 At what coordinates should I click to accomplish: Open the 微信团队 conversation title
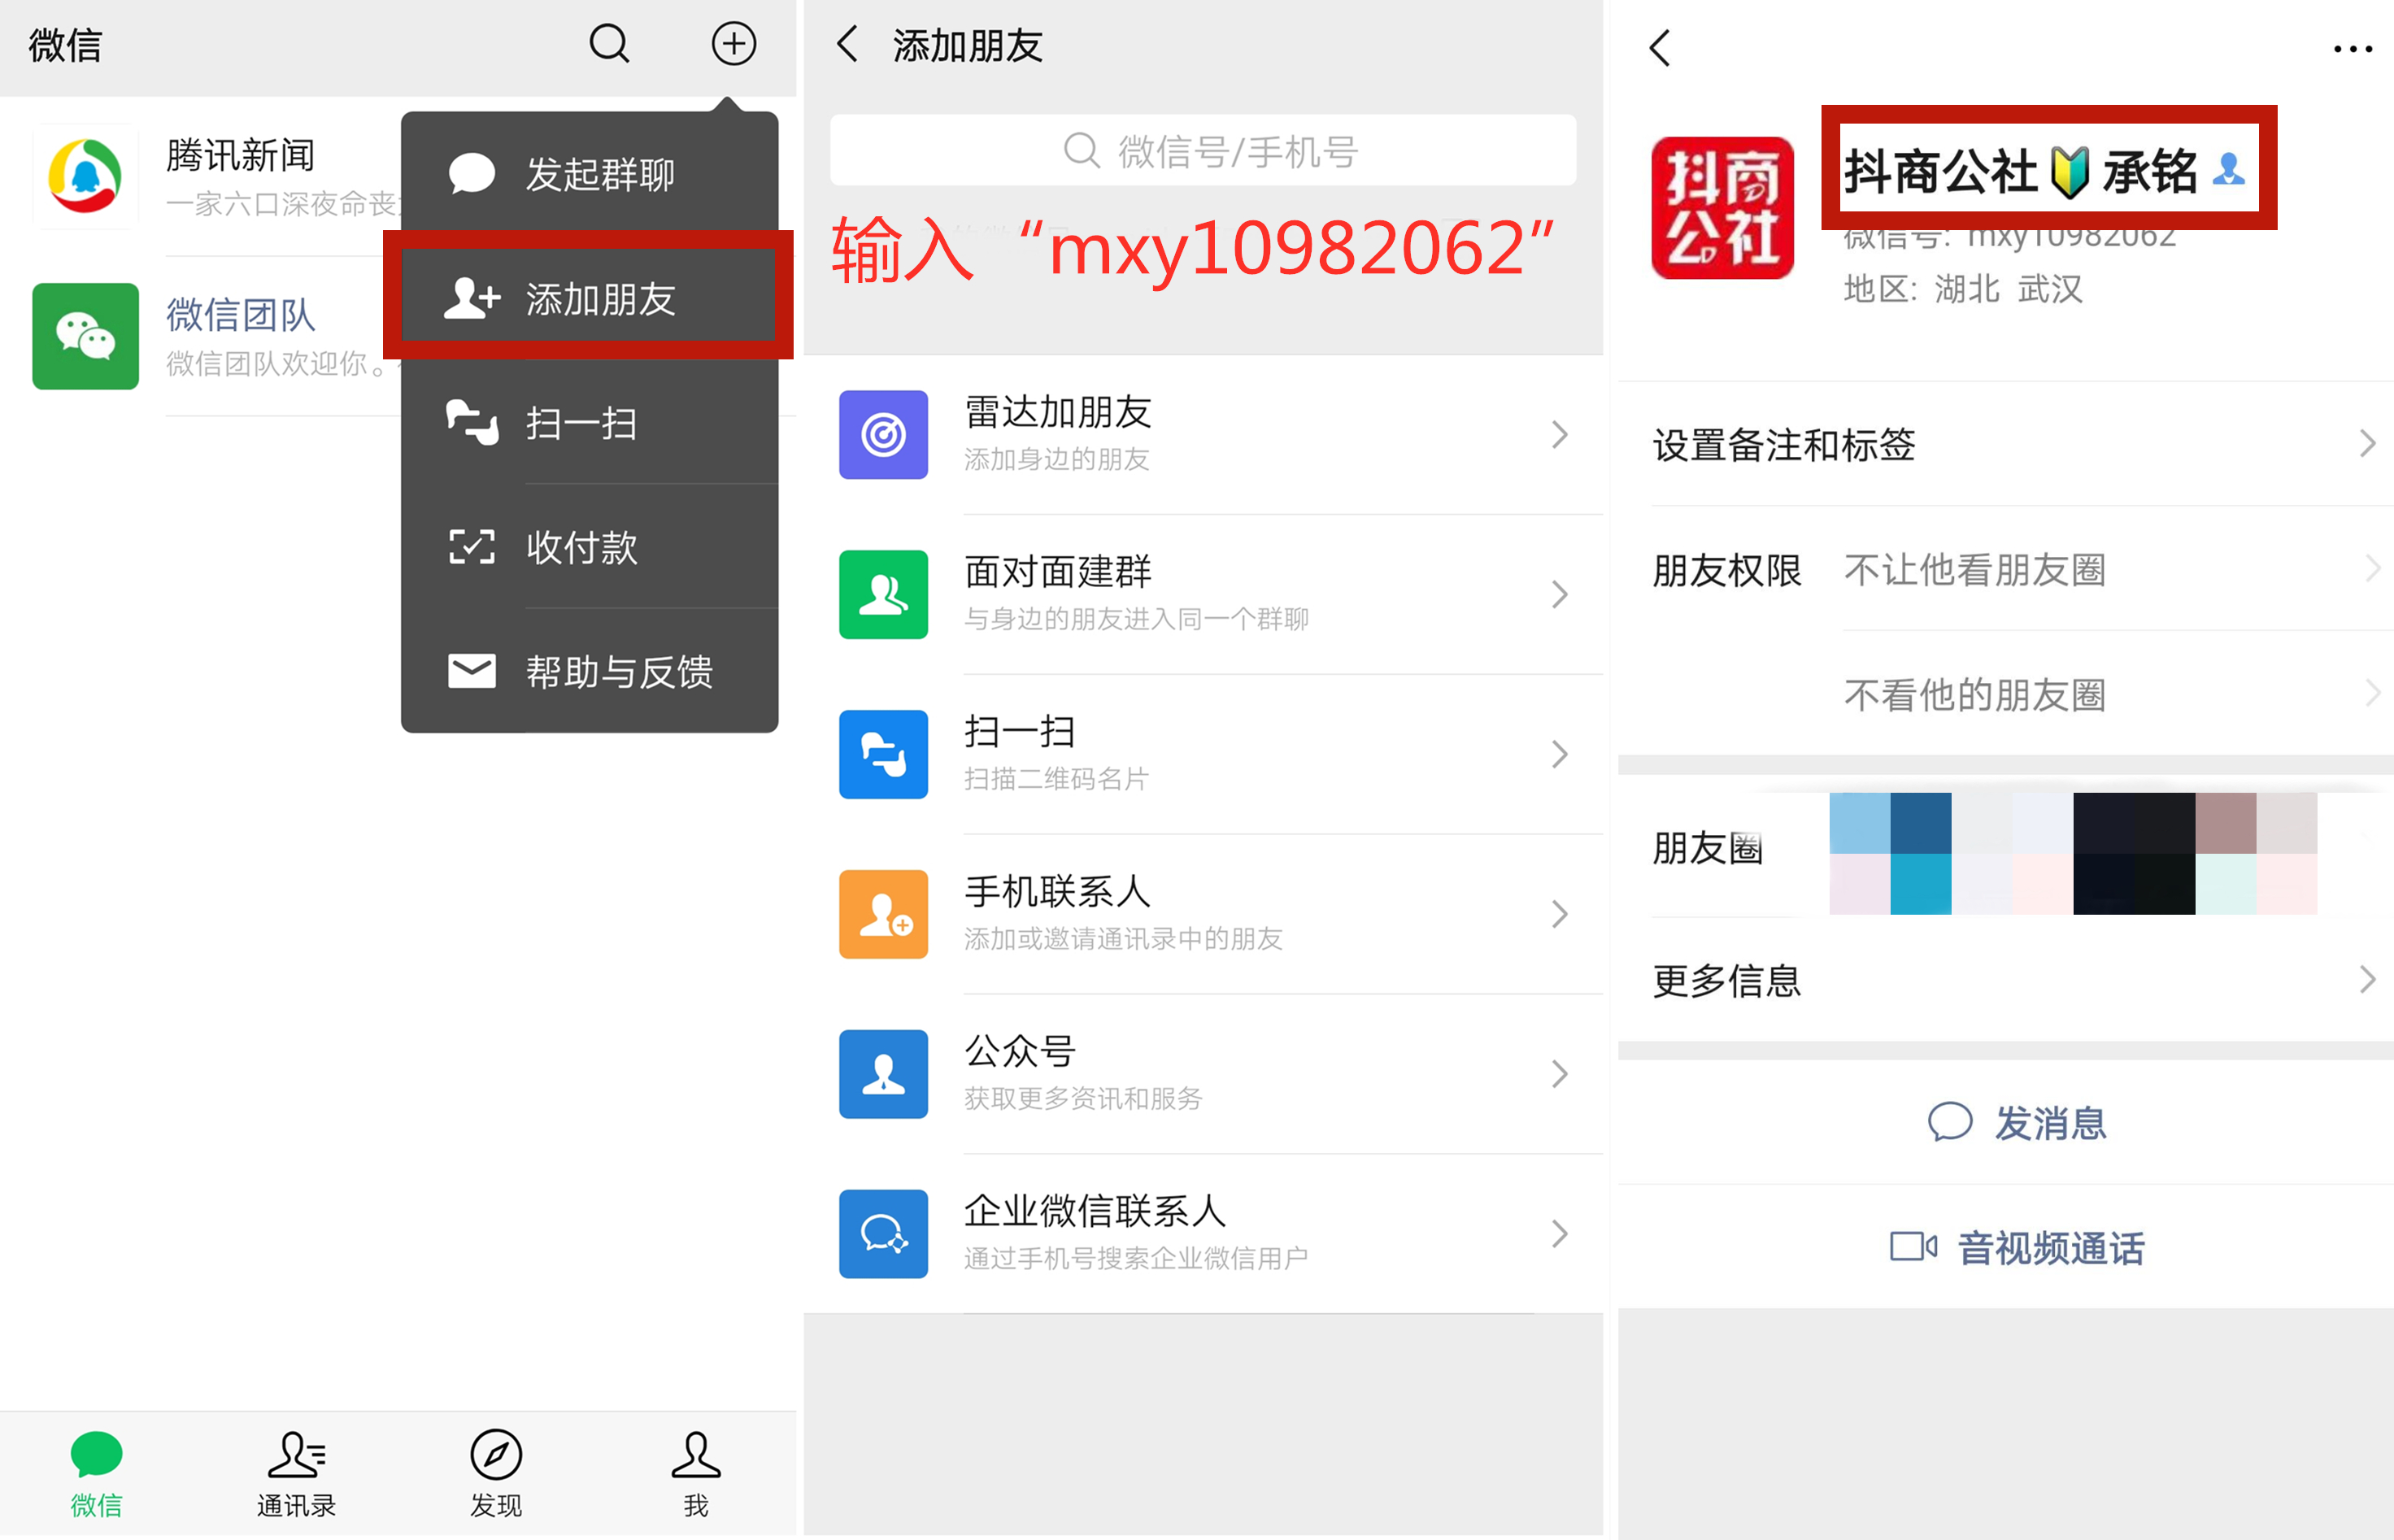point(240,315)
